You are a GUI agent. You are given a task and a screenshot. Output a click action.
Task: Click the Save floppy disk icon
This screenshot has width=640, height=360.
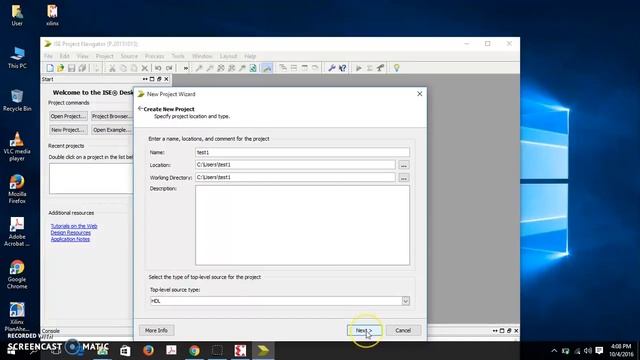point(71,68)
